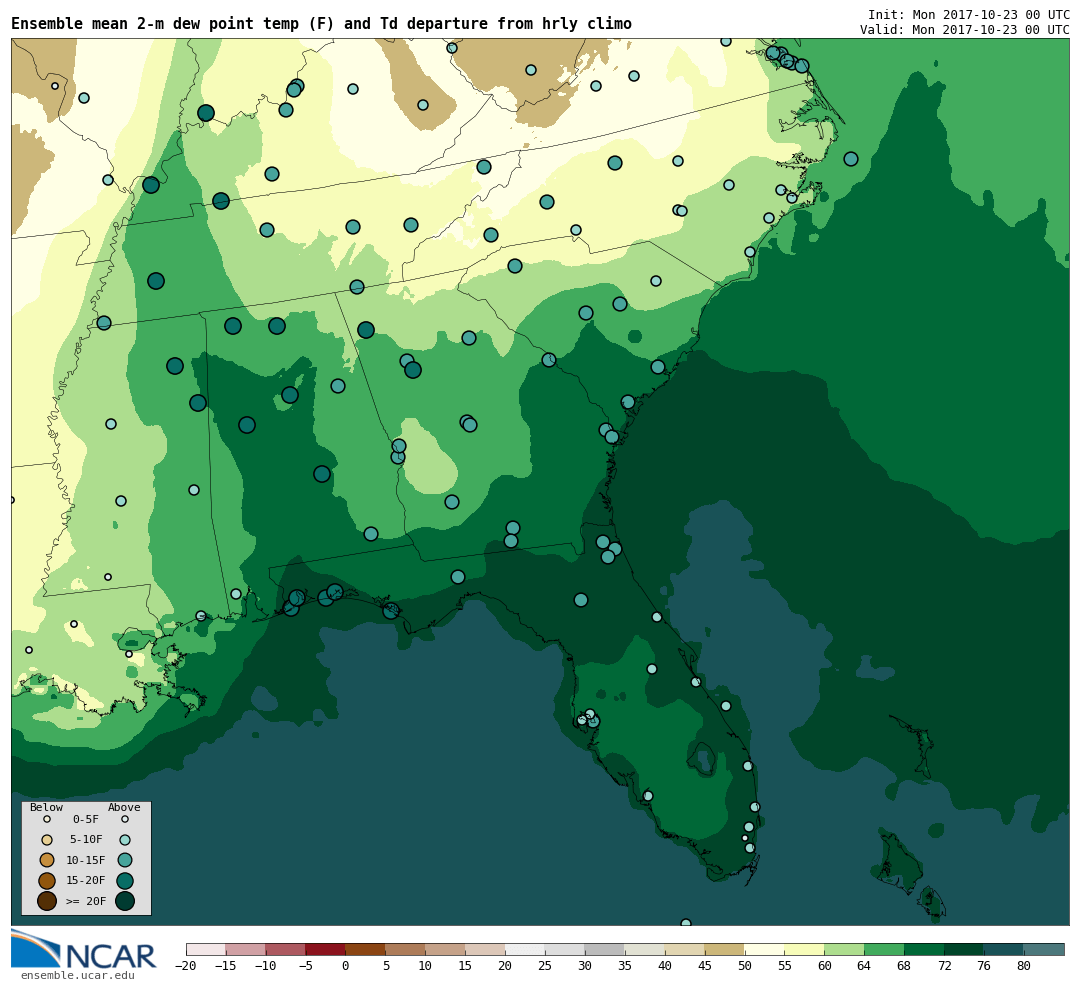Image resolution: width=1080 pixels, height=988 pixels.
Task: Pick the colorbar swatch between -15 and -10
Action: coord(246,949)
